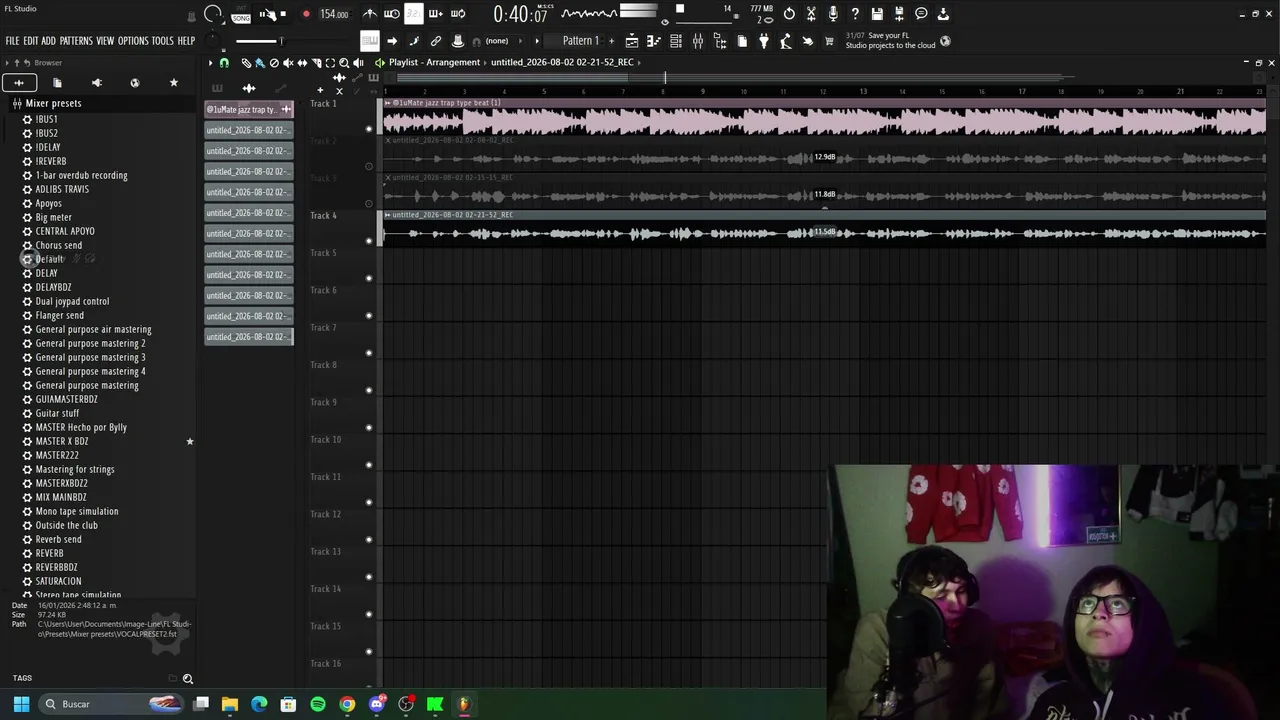This screenshot has height=720, width=1280.
Task: Click the Stop button in transport
Action: pyautogui.click(x=283, y=14)
